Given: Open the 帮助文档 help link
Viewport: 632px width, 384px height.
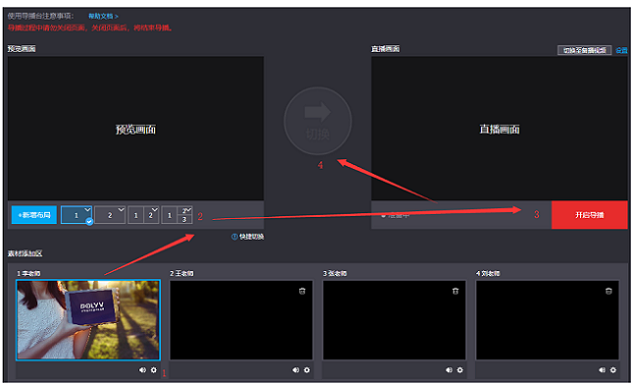Looking at the screenshot, I should (x=103, y=16).
